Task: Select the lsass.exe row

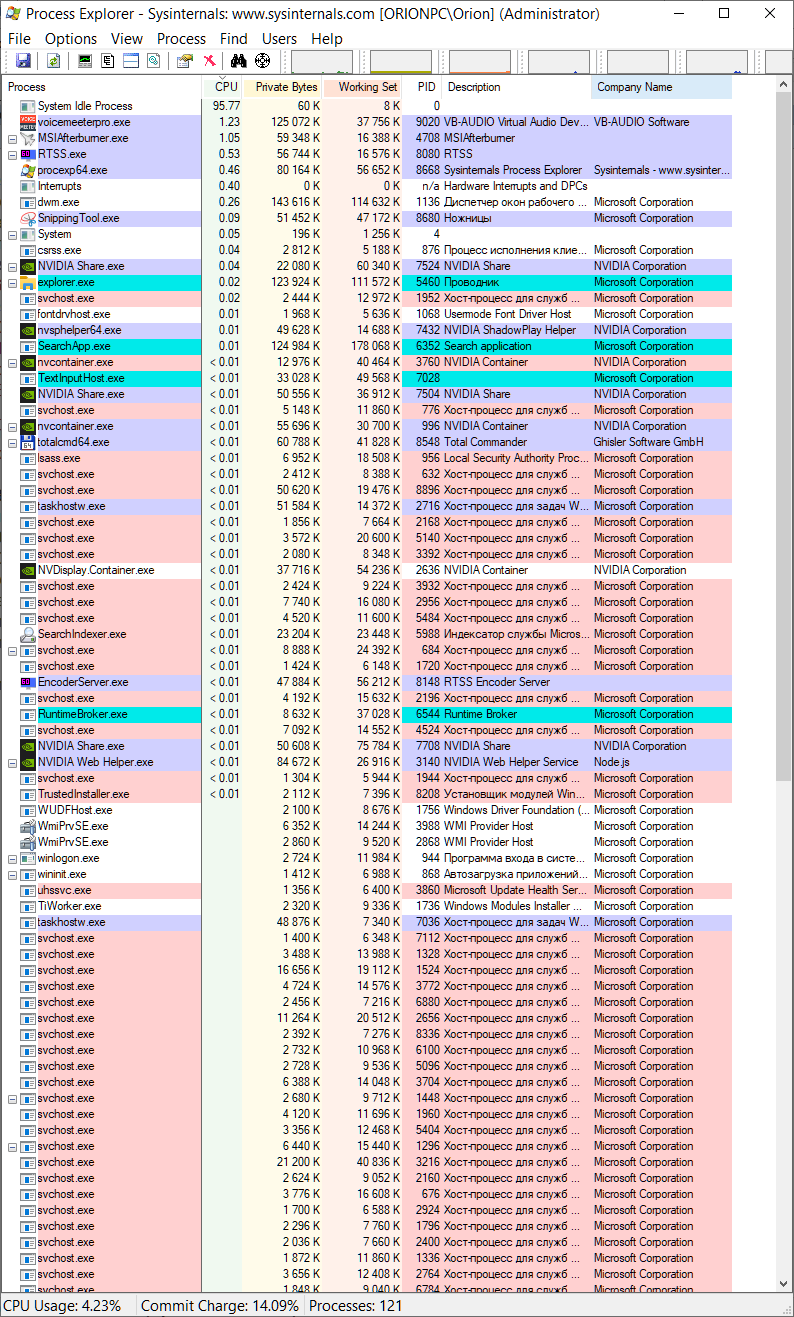Action: (367, 458)
